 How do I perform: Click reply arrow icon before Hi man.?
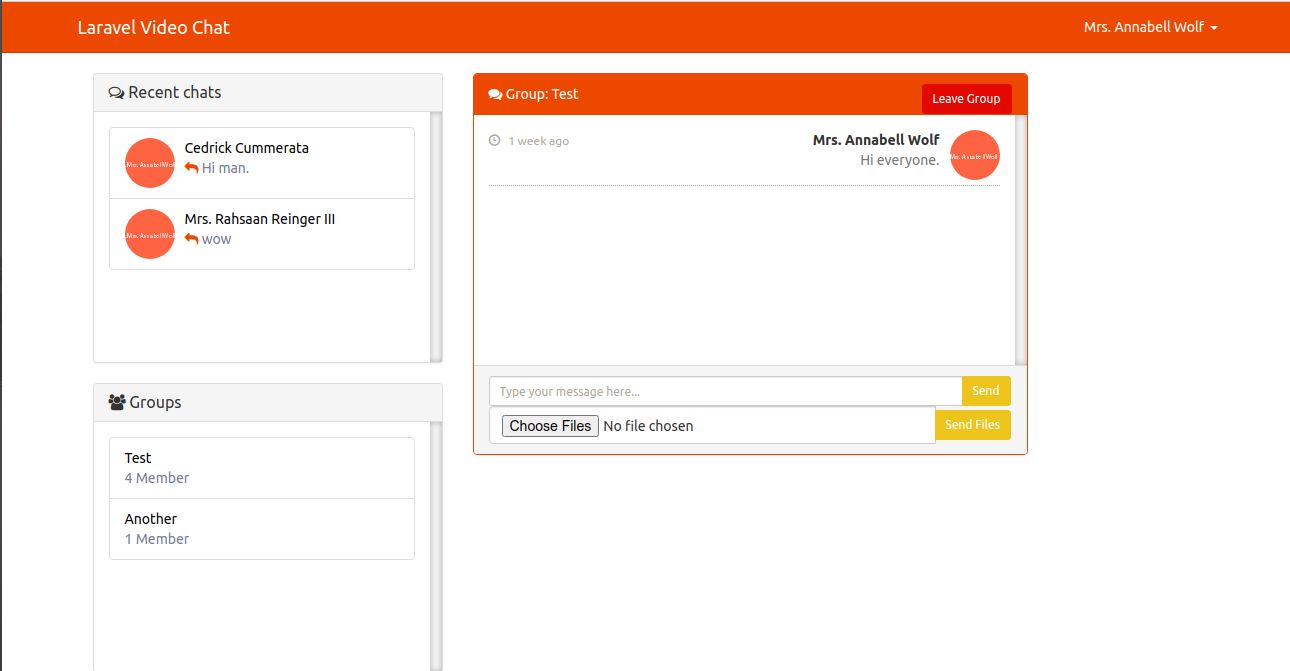(192, 168)
